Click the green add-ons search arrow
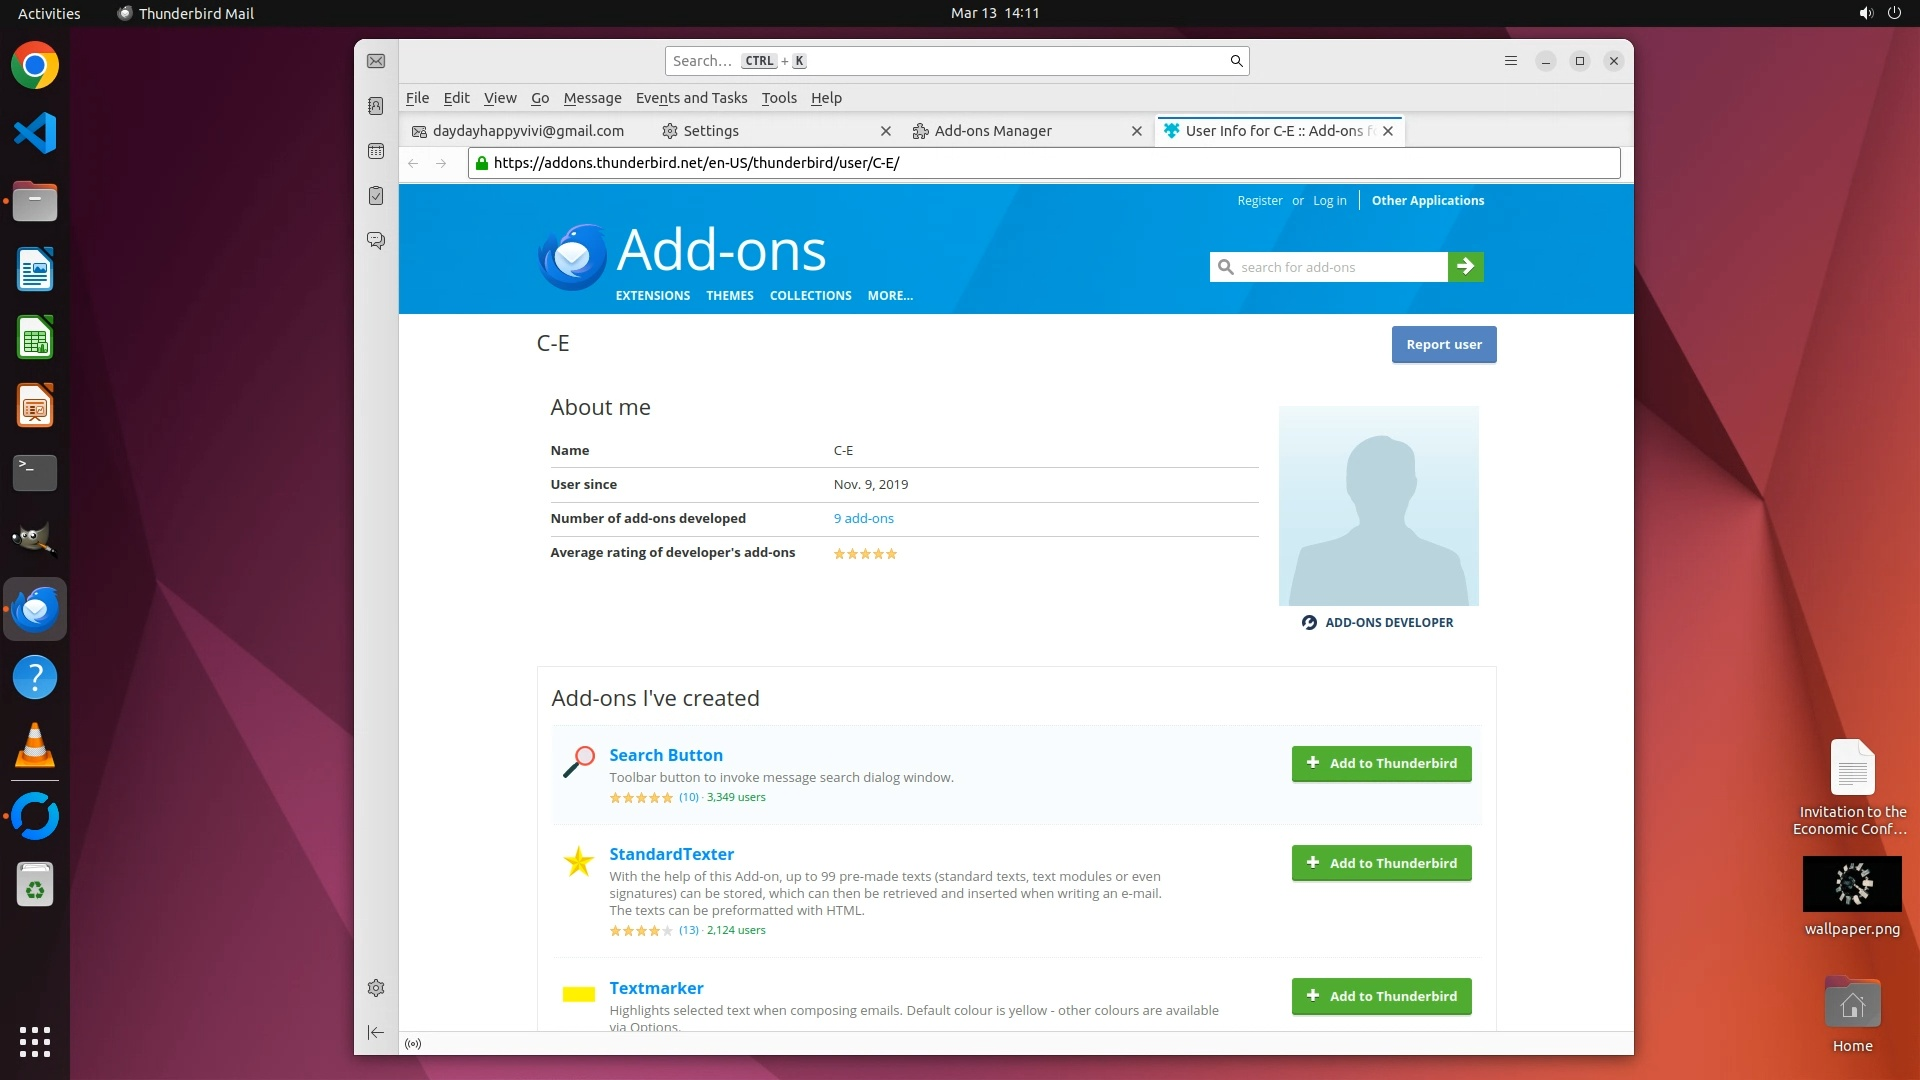Viewport: 1920px width, 1080px height. 1465,267
